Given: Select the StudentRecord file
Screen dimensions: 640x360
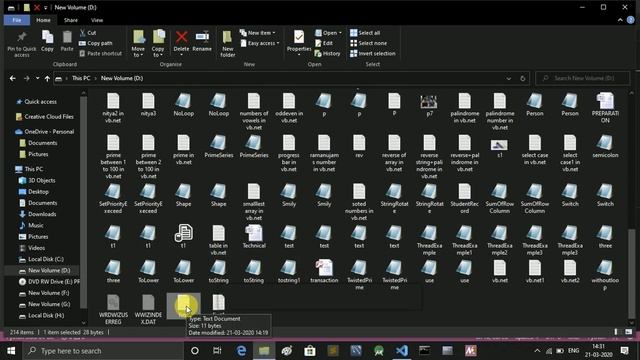Looking at the screenshot, I should point(464,199).
